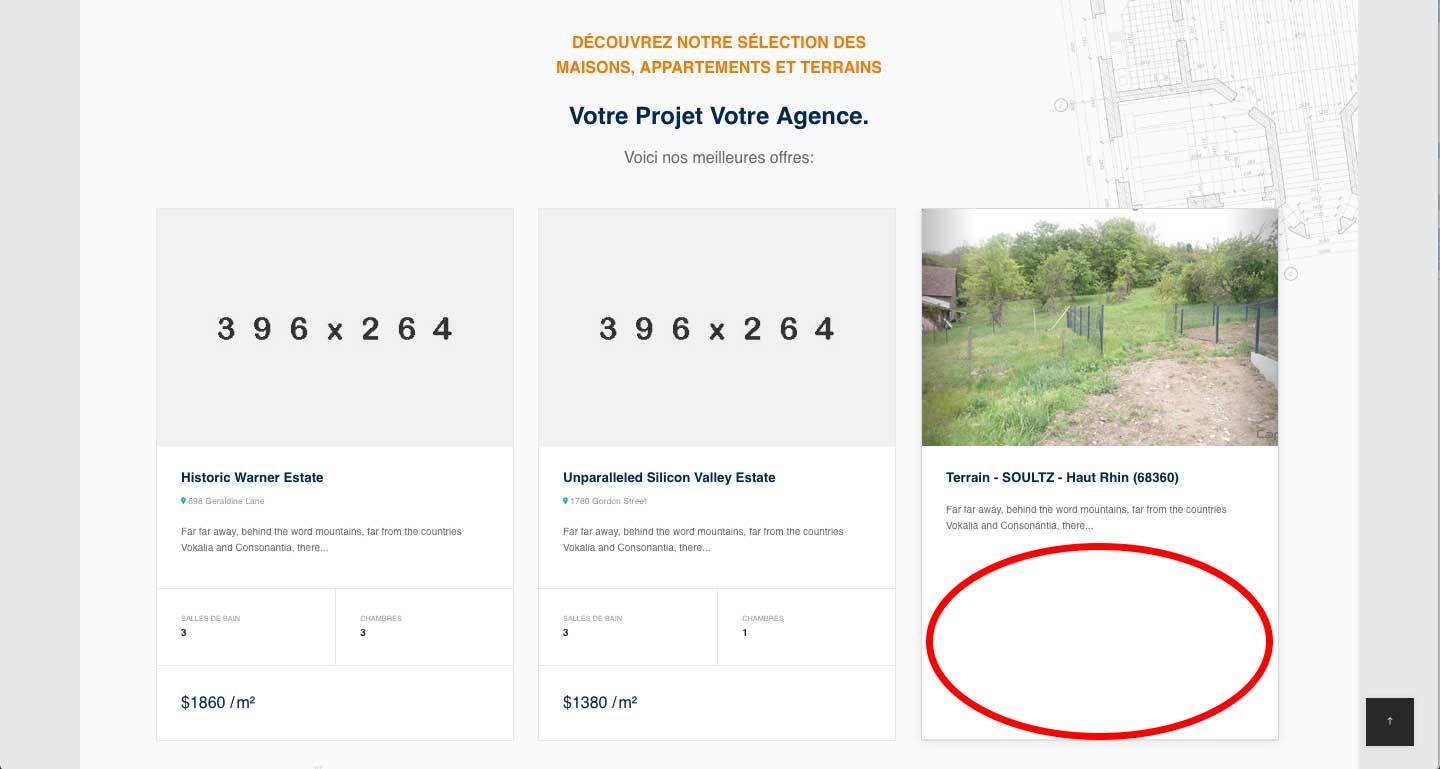Click the "Votre Projet Votre Agence." heading
Screen dimensions: 1440x769
[x=718, y=116]
